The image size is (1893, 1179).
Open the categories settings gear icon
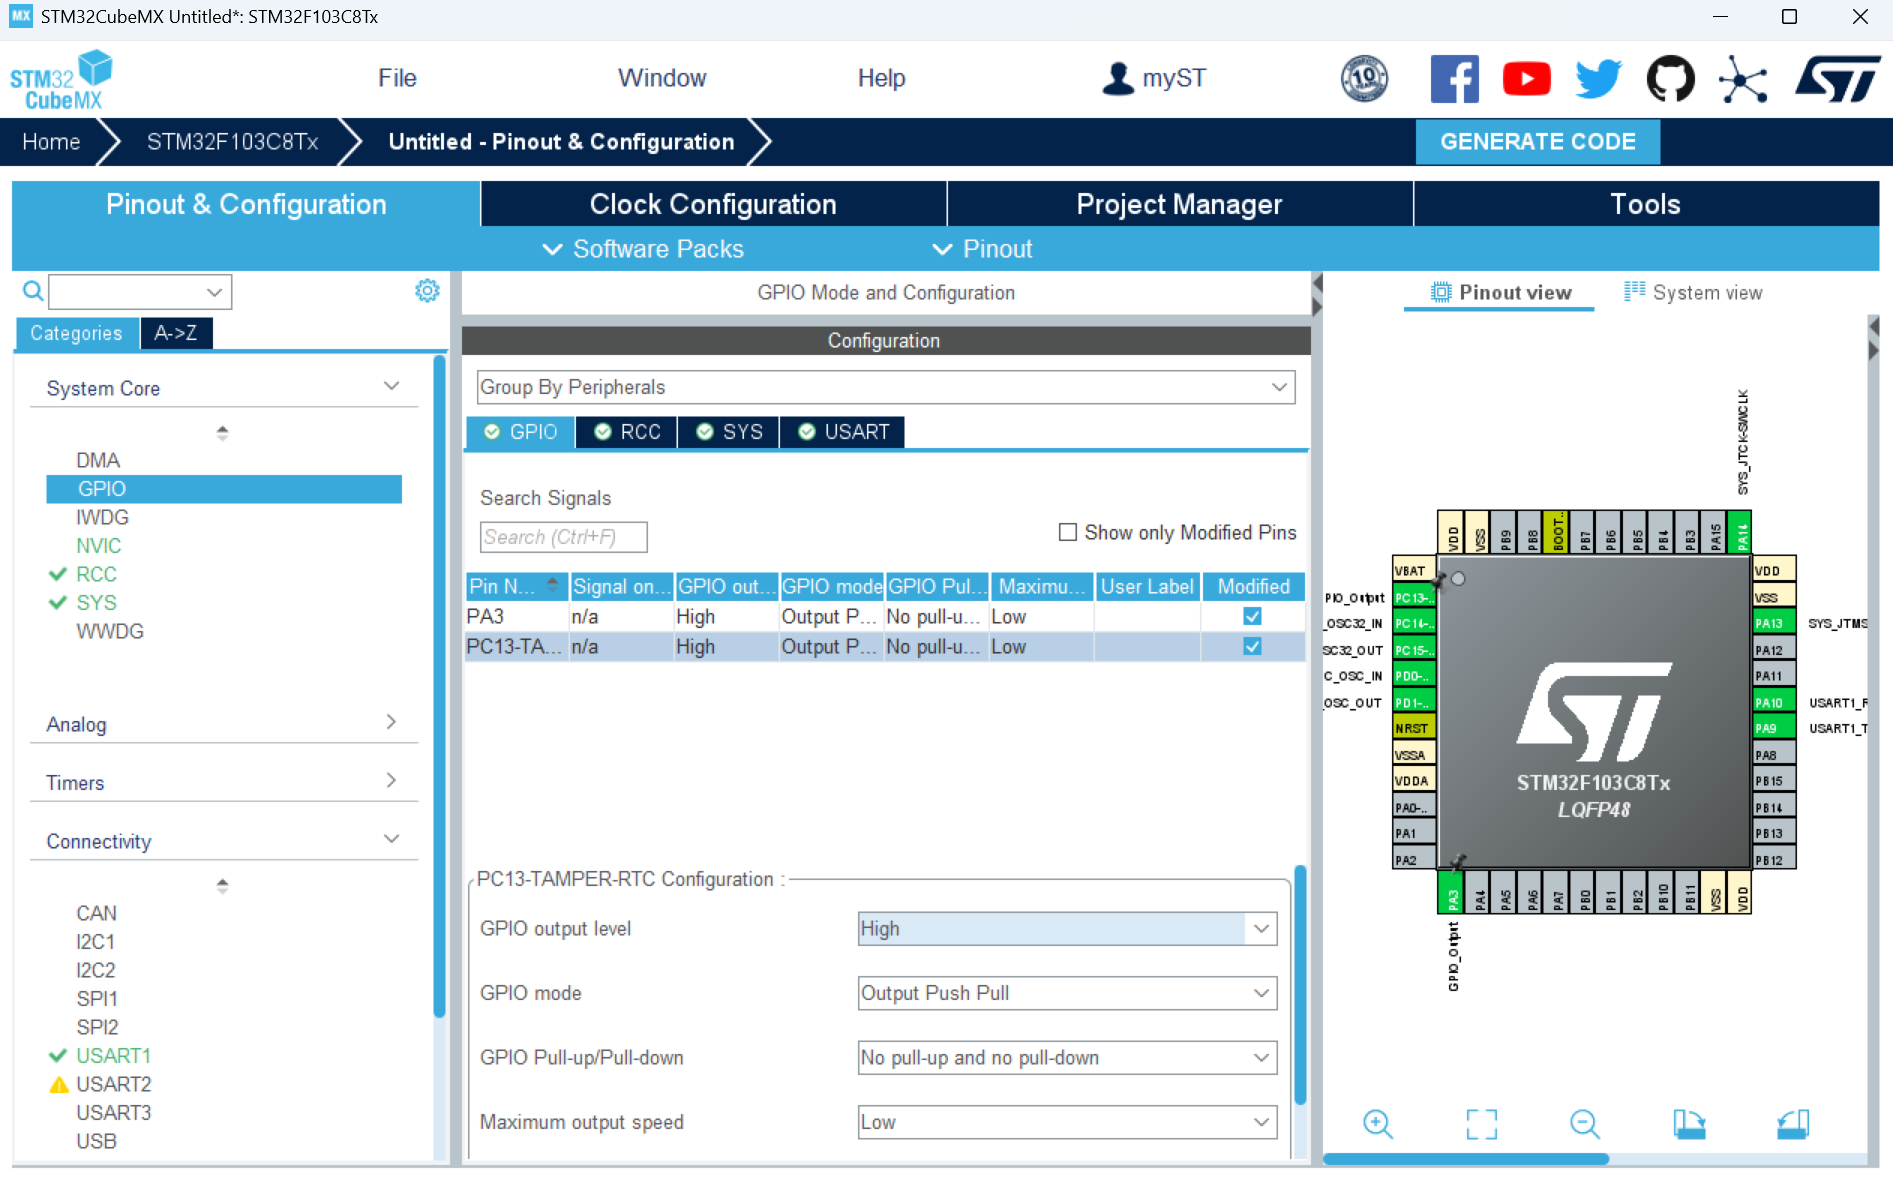(427, 290)
